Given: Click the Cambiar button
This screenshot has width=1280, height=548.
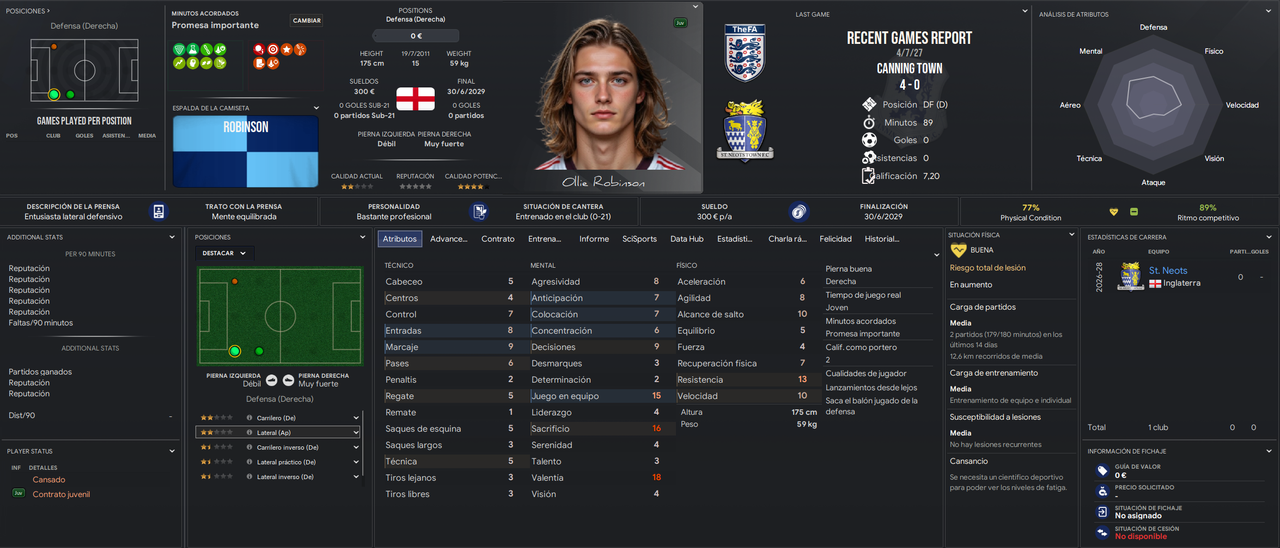Looking at the screenshot, I should click(307, 20).
